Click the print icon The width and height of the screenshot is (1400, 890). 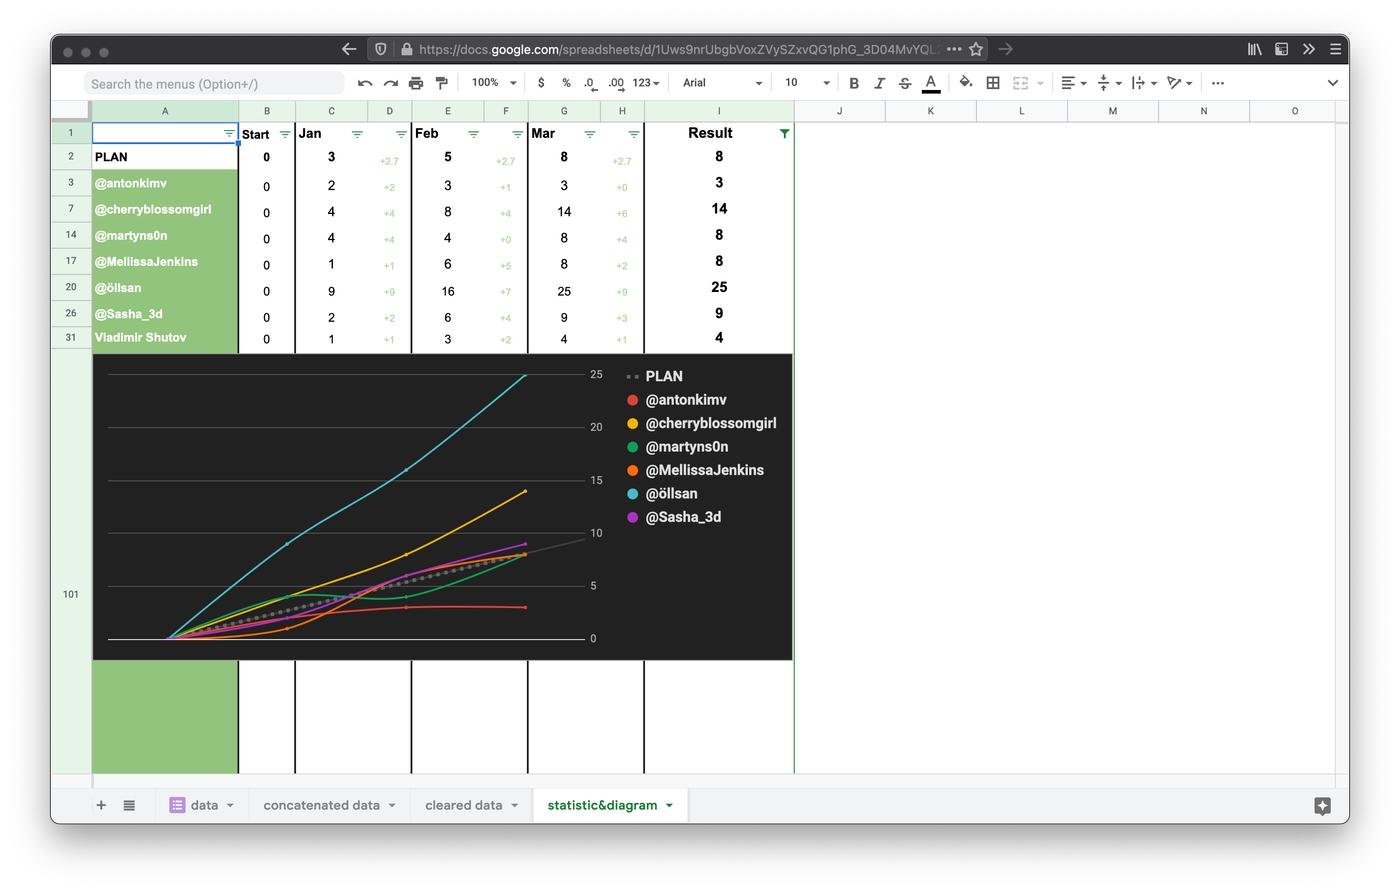point(416,83)
